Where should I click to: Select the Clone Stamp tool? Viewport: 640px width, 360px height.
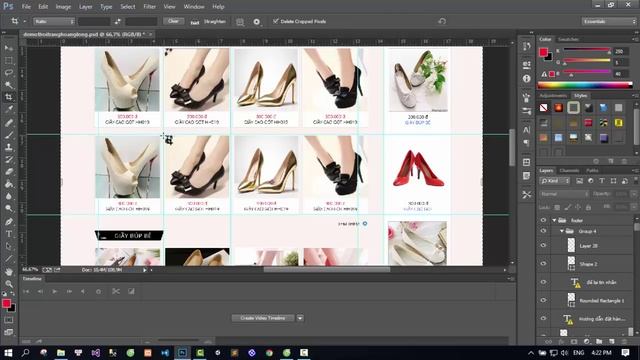coord(9,147)
